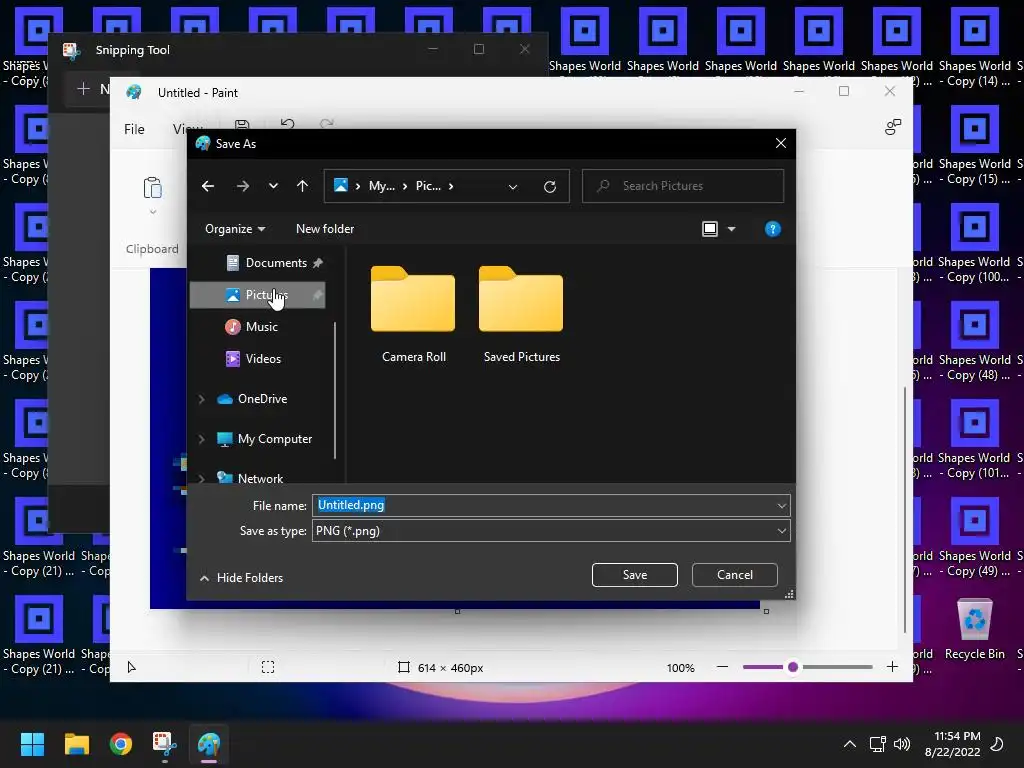Click the Save button

[635, 575]
